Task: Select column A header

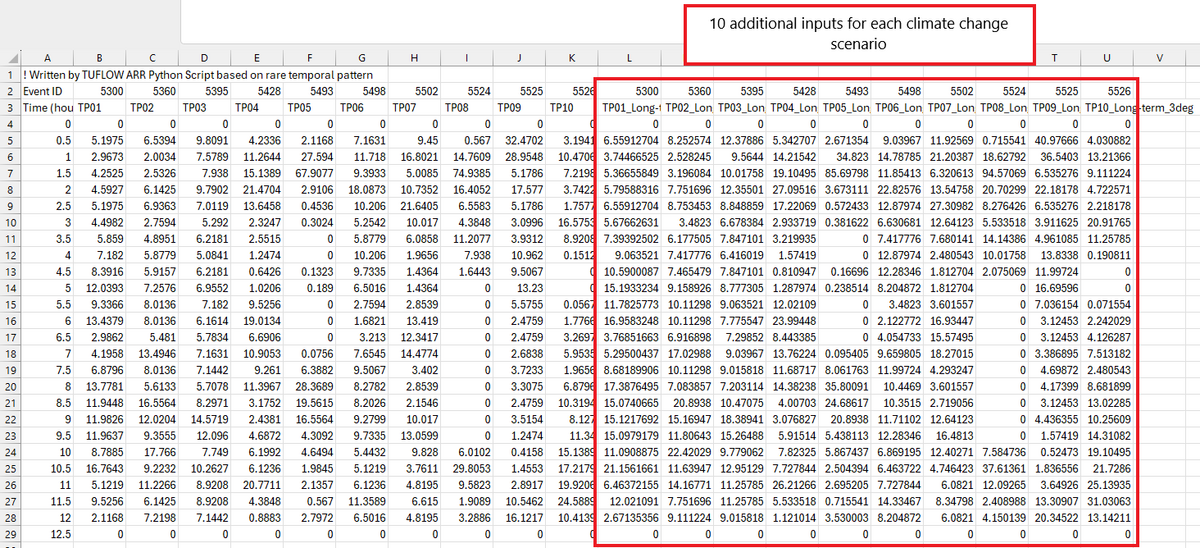Action: pyautogui.click(x=48, y=59)
